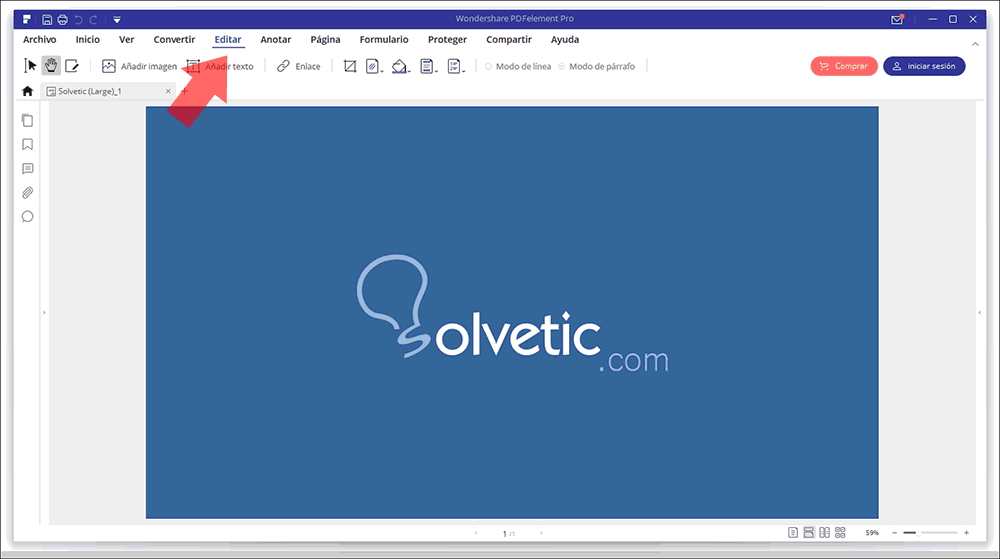Undo the last action
Viewport: 1000px width, 559px height.
[x=78, y=20]
